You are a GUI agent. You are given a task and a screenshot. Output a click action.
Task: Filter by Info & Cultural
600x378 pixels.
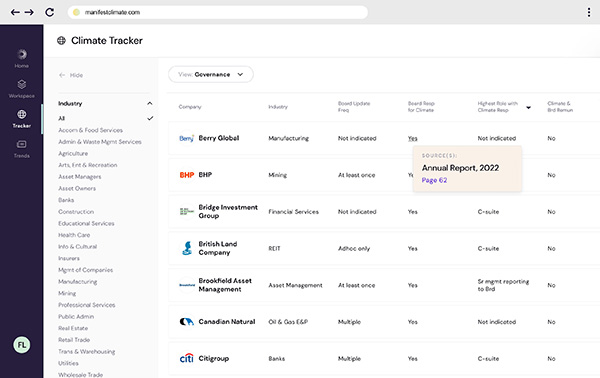[x=77, y=247]
